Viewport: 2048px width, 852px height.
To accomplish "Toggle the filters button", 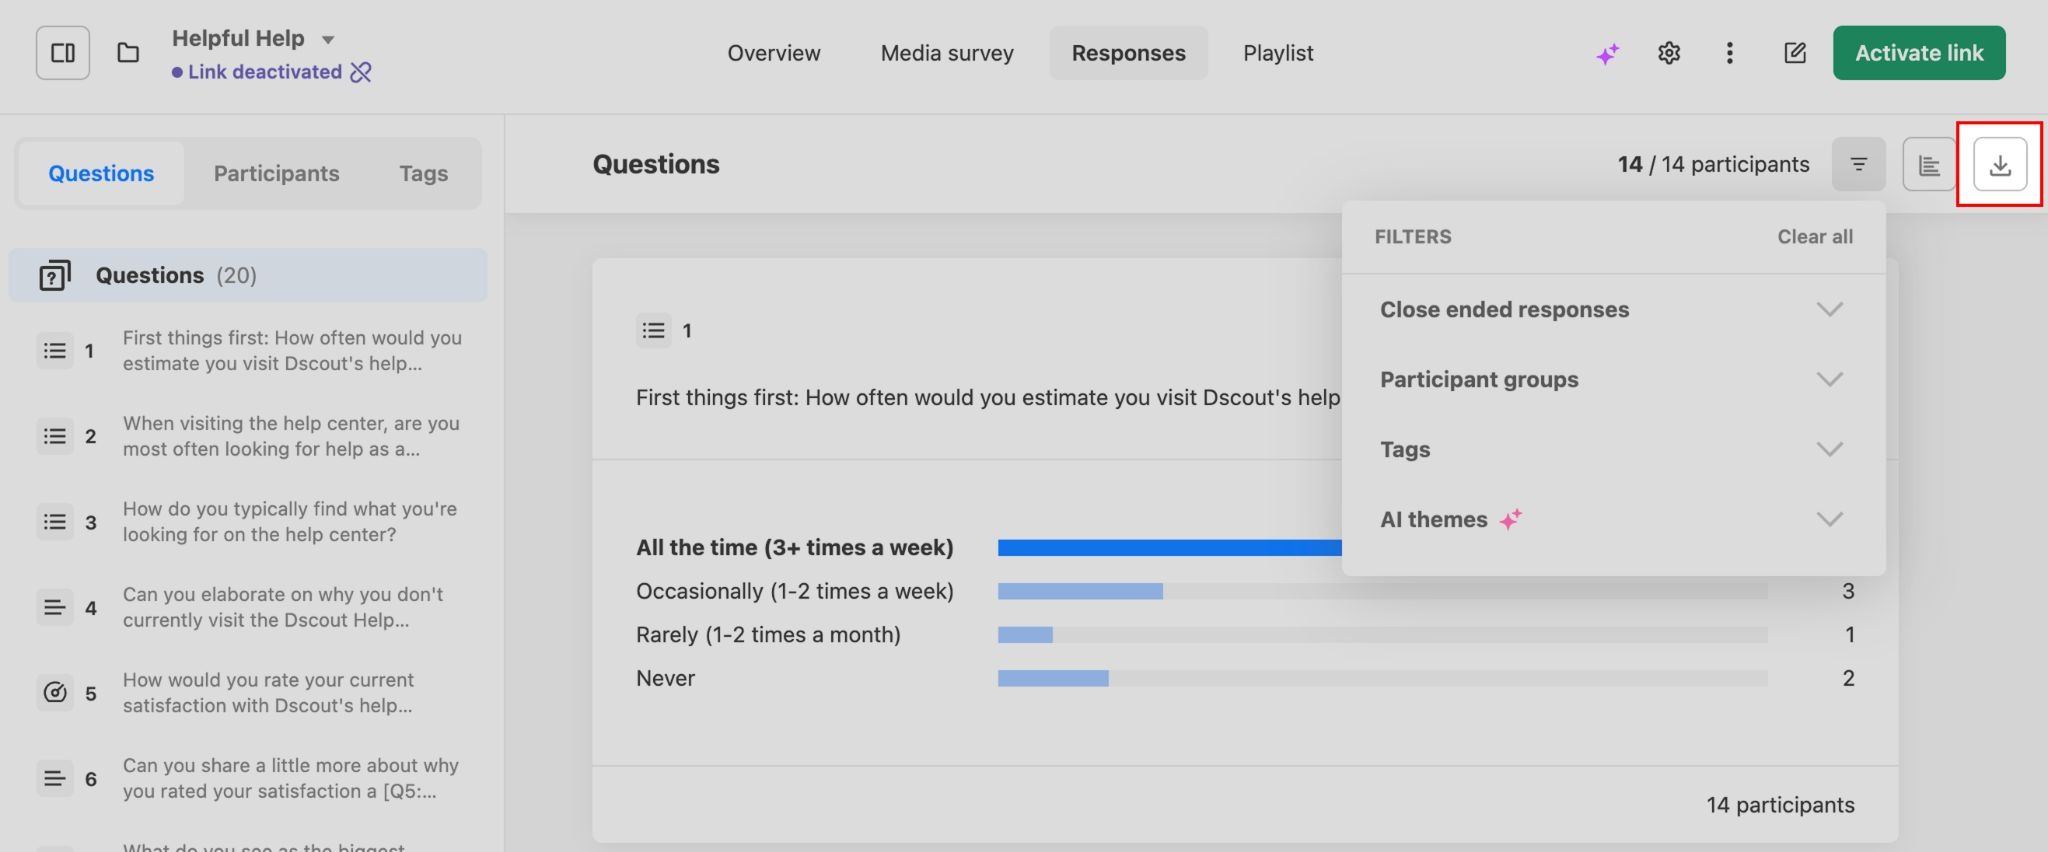I will (1858, 165).
